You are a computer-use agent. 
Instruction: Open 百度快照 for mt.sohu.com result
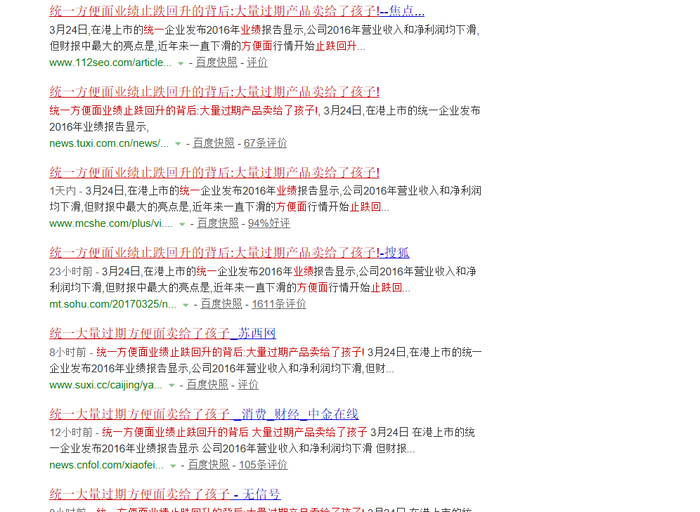[221, 304]
